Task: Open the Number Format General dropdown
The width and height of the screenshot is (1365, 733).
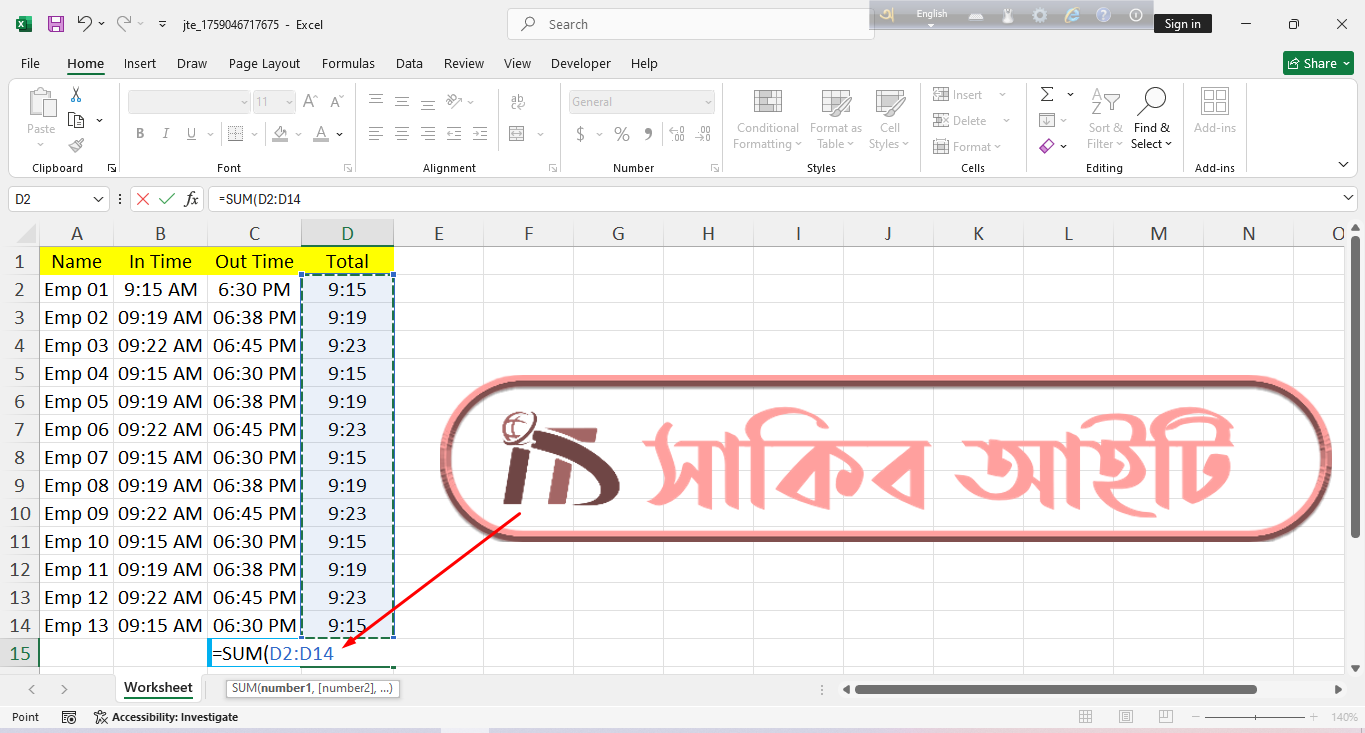Action: 708,102
